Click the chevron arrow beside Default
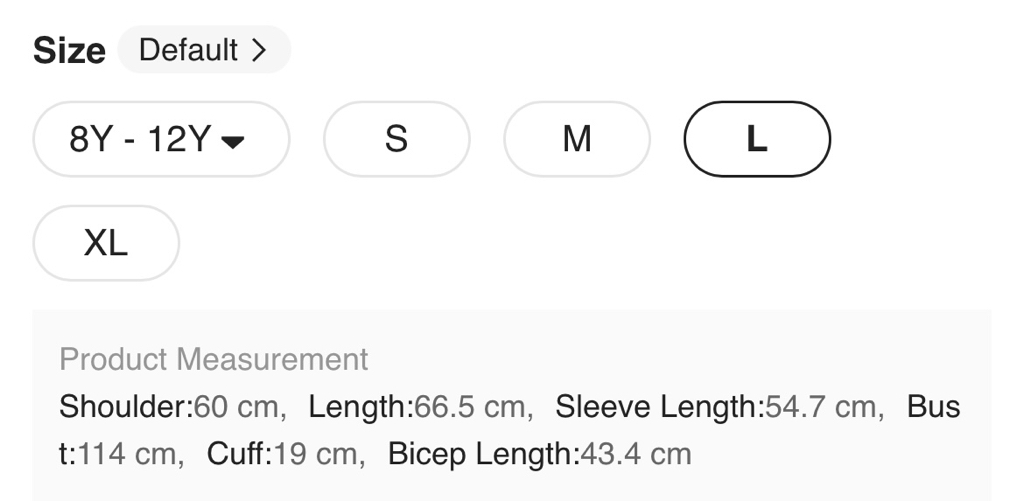The image size is (1024, 501). 259,50
